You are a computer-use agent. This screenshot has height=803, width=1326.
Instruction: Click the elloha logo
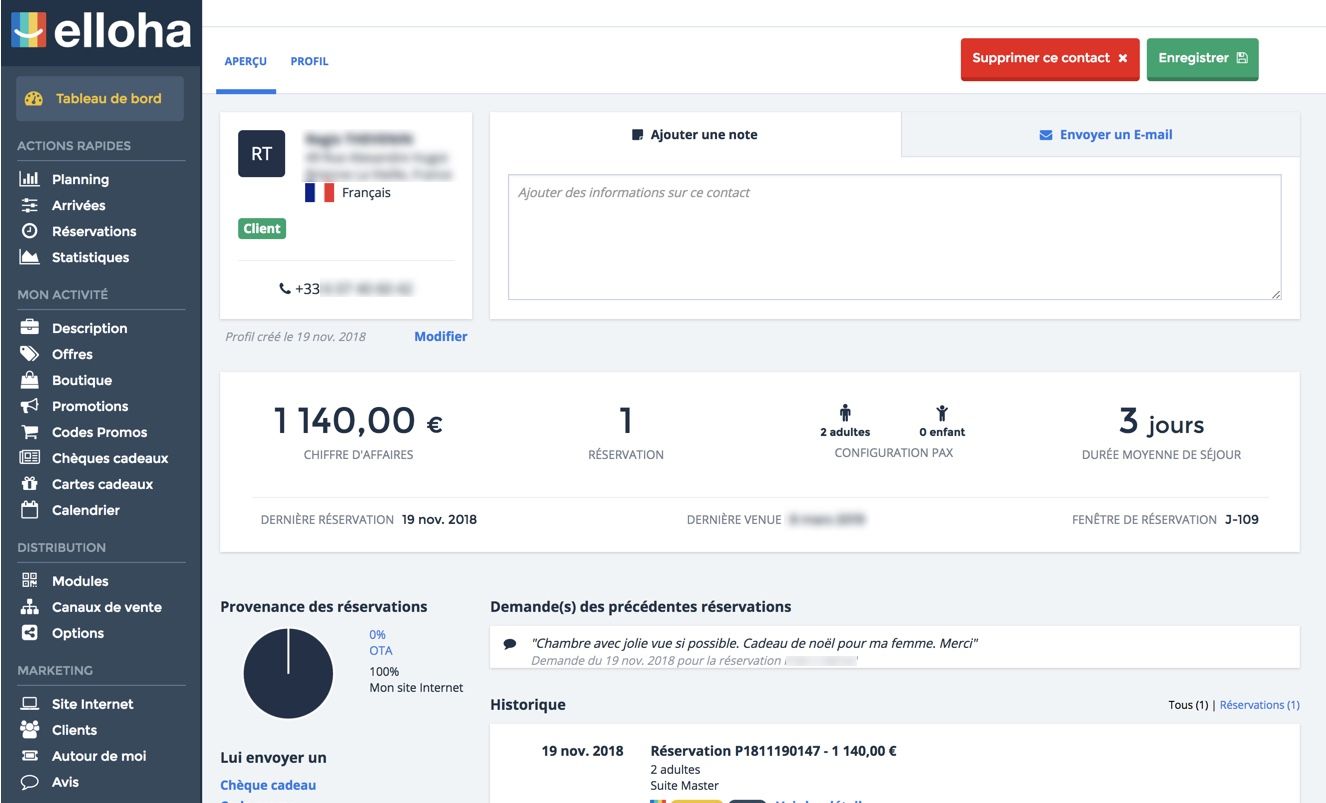(100, 31)
